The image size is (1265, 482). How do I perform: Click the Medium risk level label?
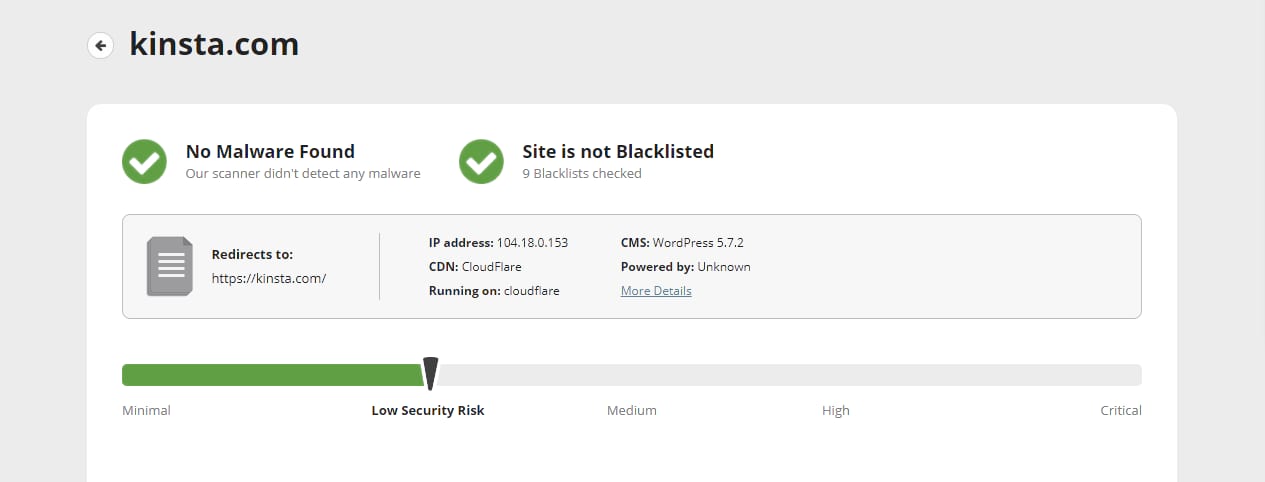click(x=632, y=411)
